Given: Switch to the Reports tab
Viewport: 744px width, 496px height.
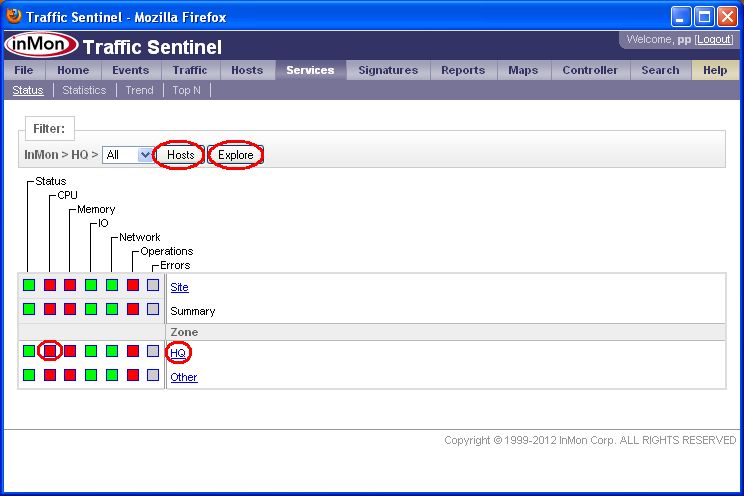Looking at the screenshot, I should coord(463,70).
